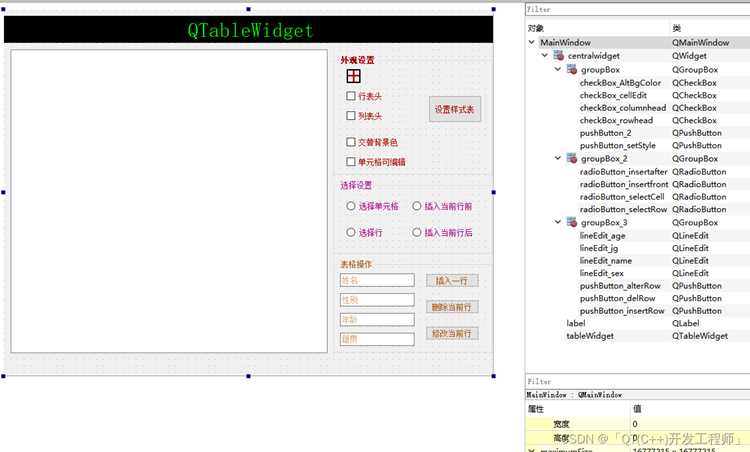
Task: Click the centralwidget layout icon in the tree
Action: pos(559,55)
